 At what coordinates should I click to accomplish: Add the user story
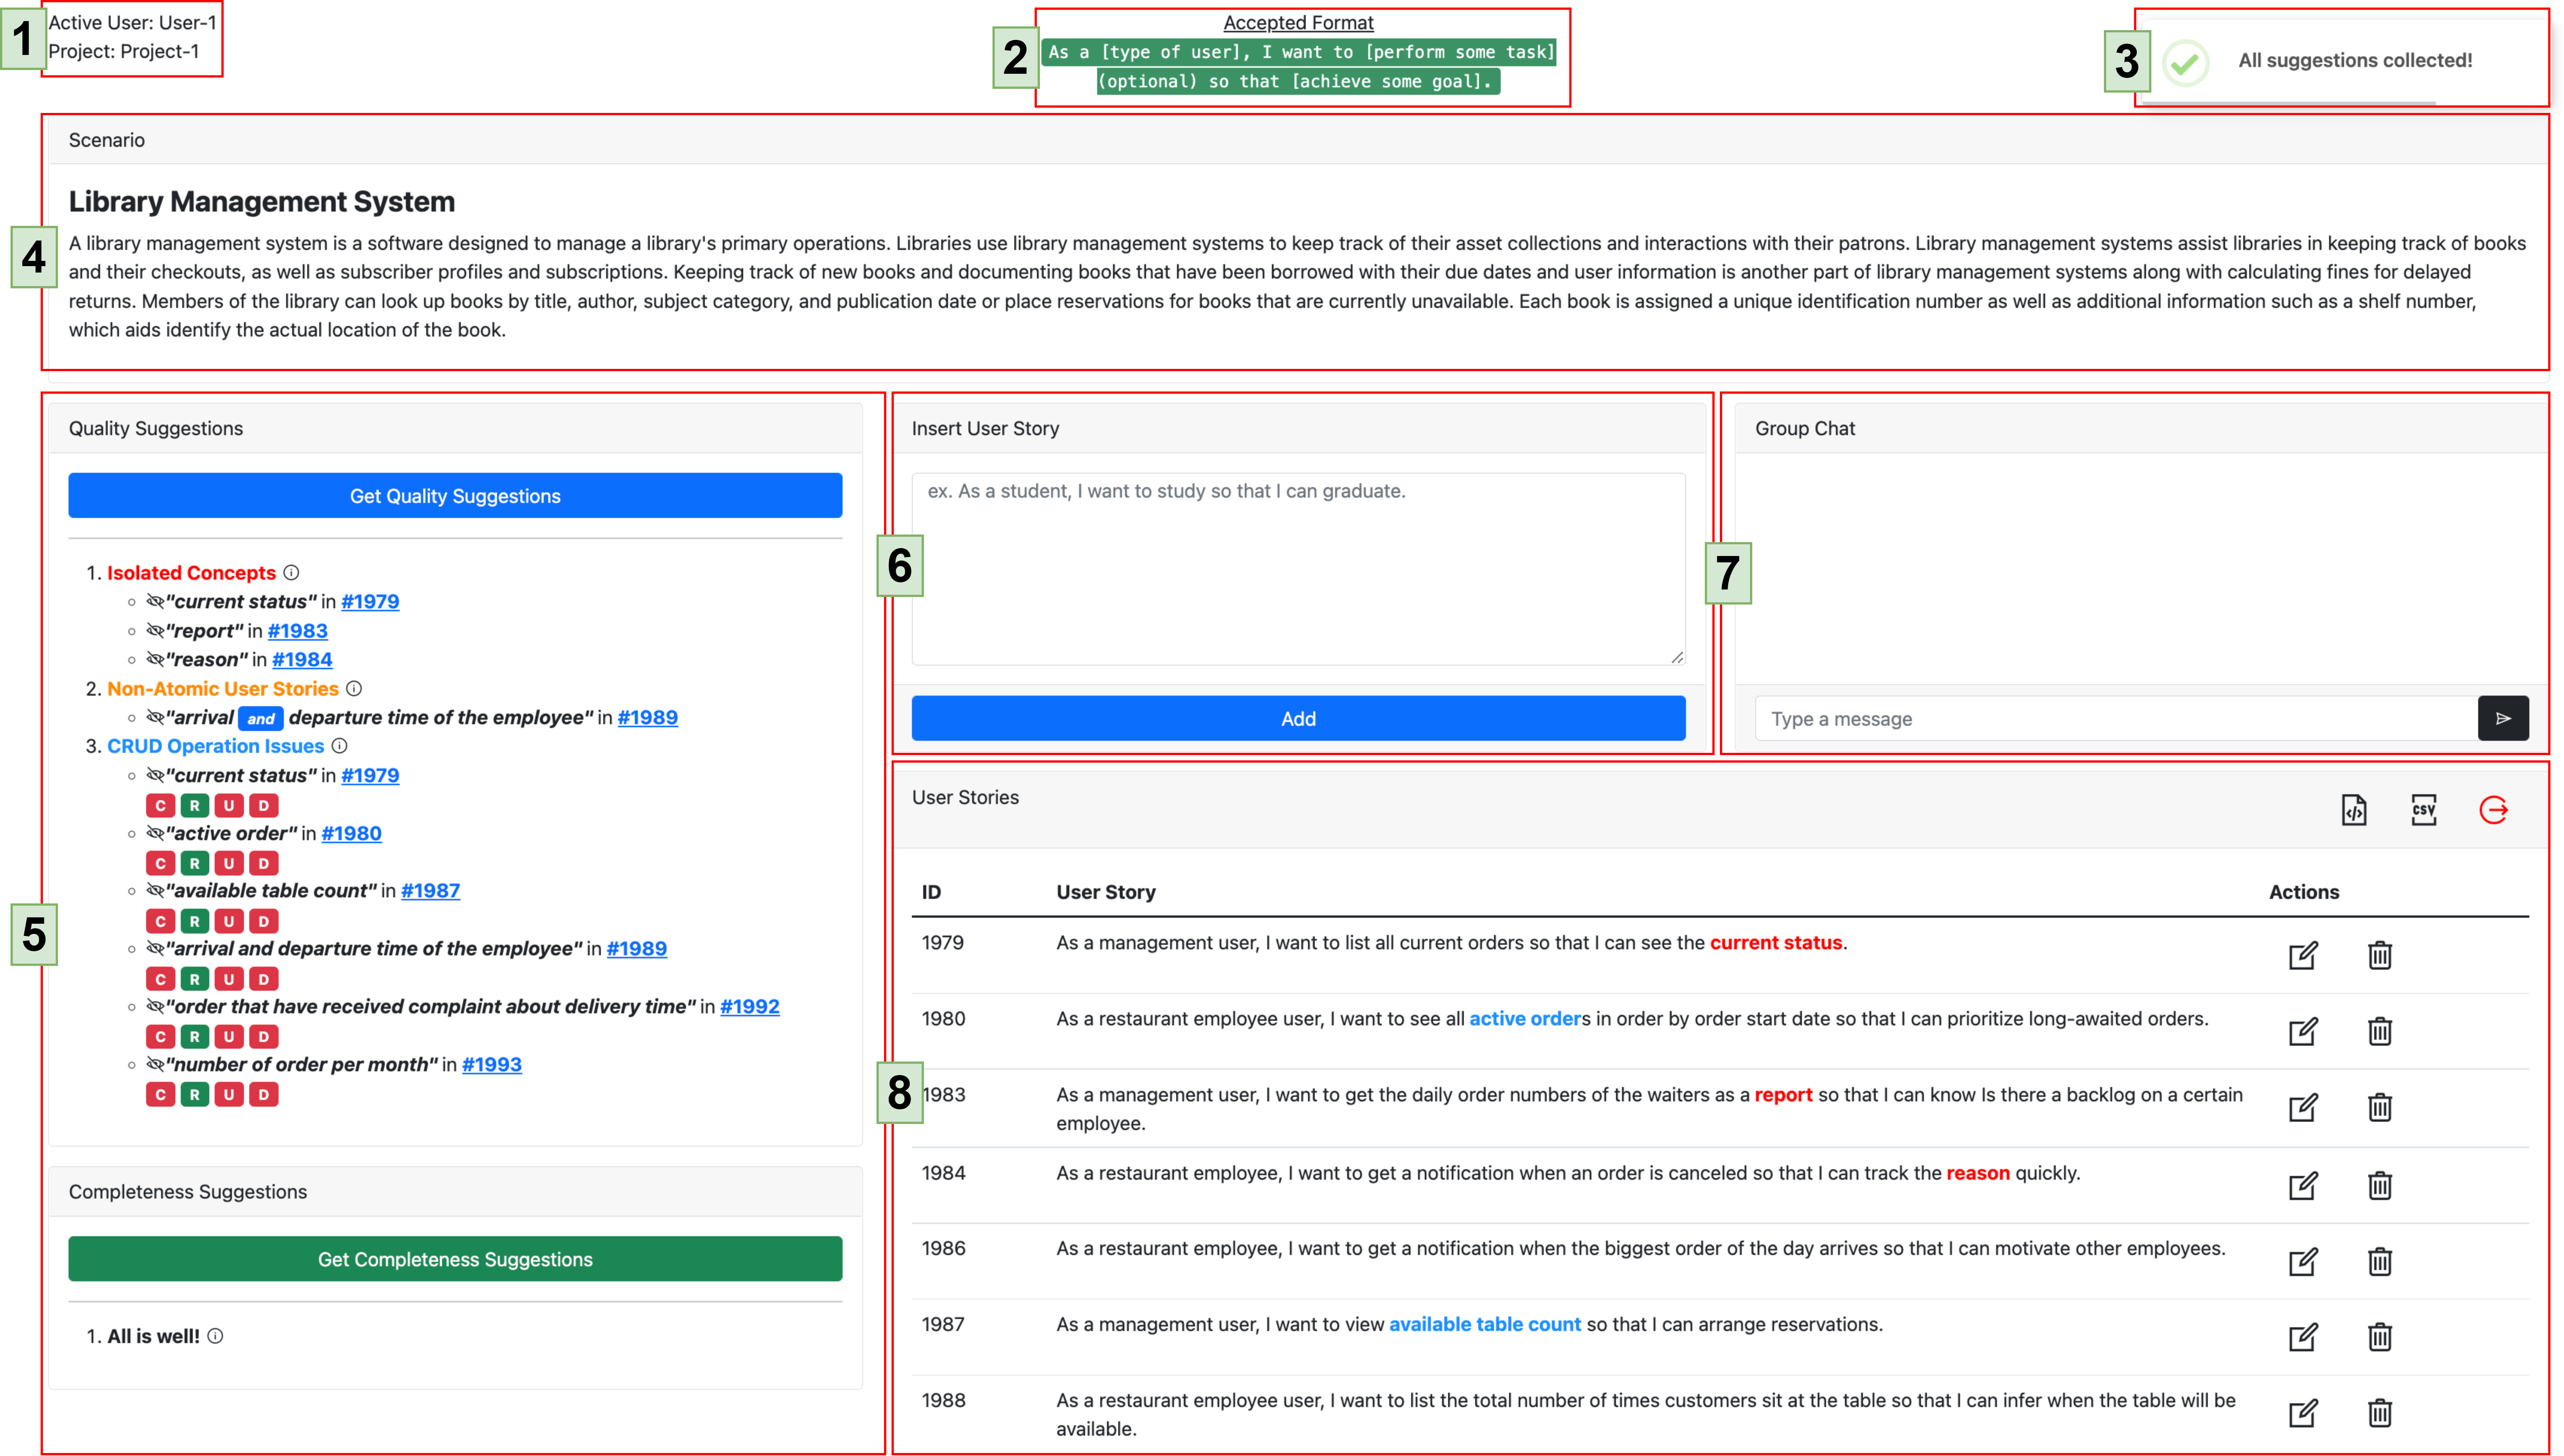(x=1298, y=718)
